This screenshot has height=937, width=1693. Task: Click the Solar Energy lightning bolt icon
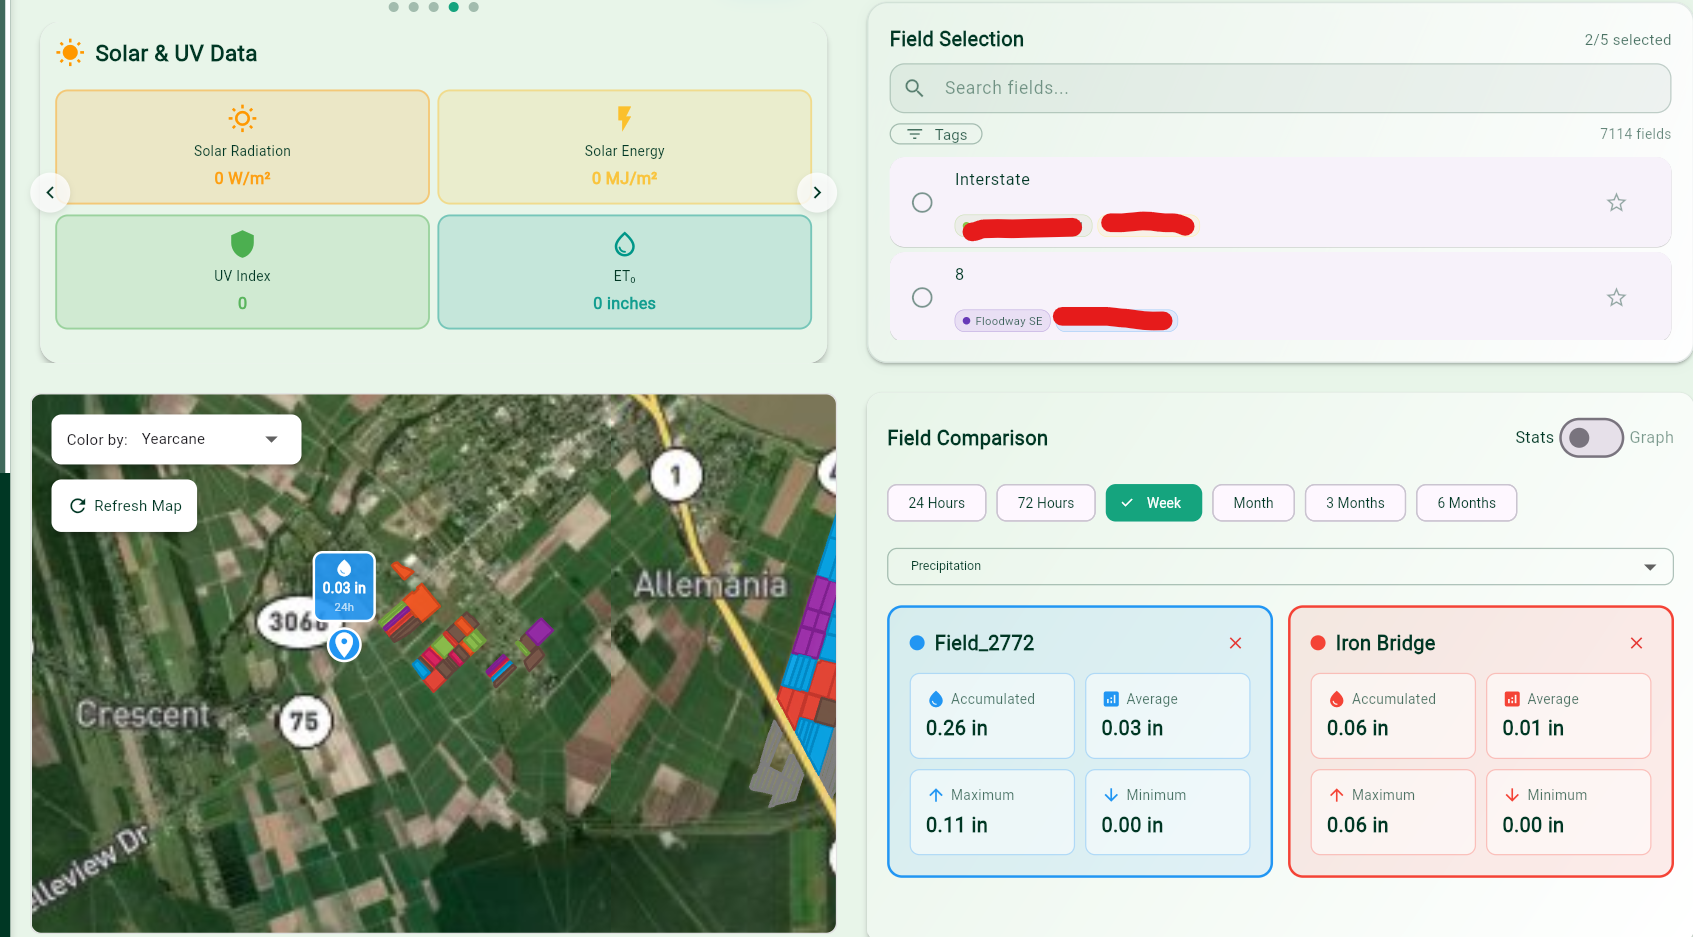624,118
